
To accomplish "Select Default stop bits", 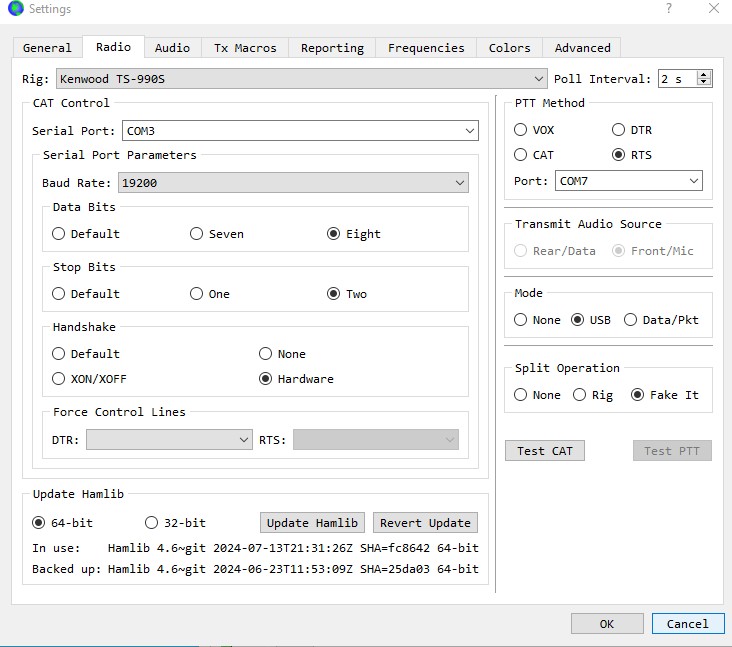I will (x=86, y=294).
